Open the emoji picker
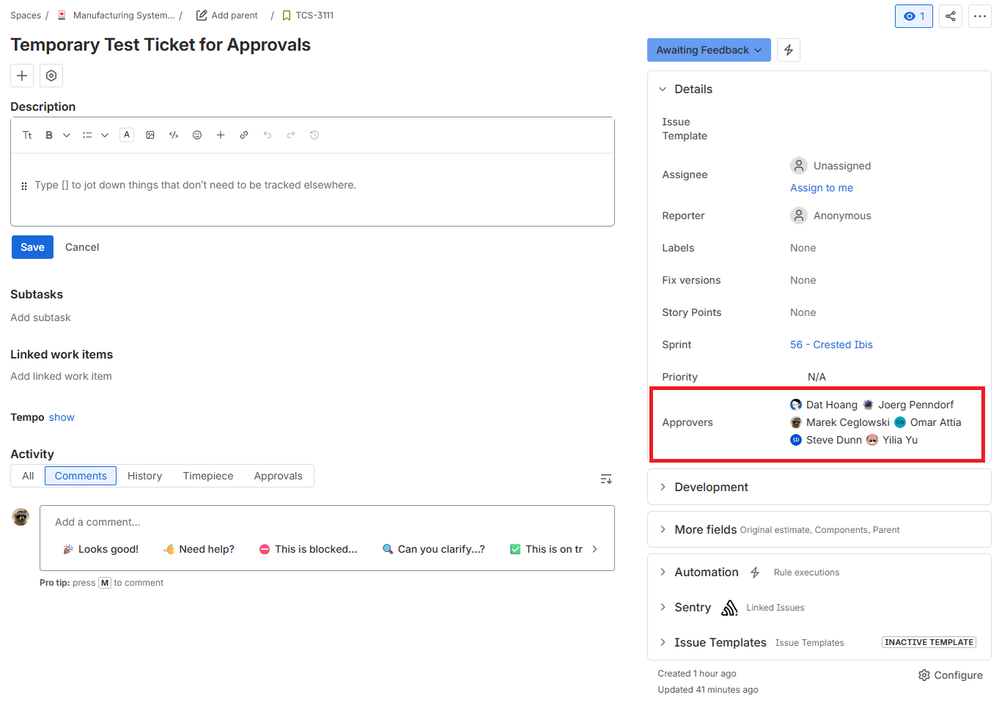999x706 pixels. pos(197,135)
